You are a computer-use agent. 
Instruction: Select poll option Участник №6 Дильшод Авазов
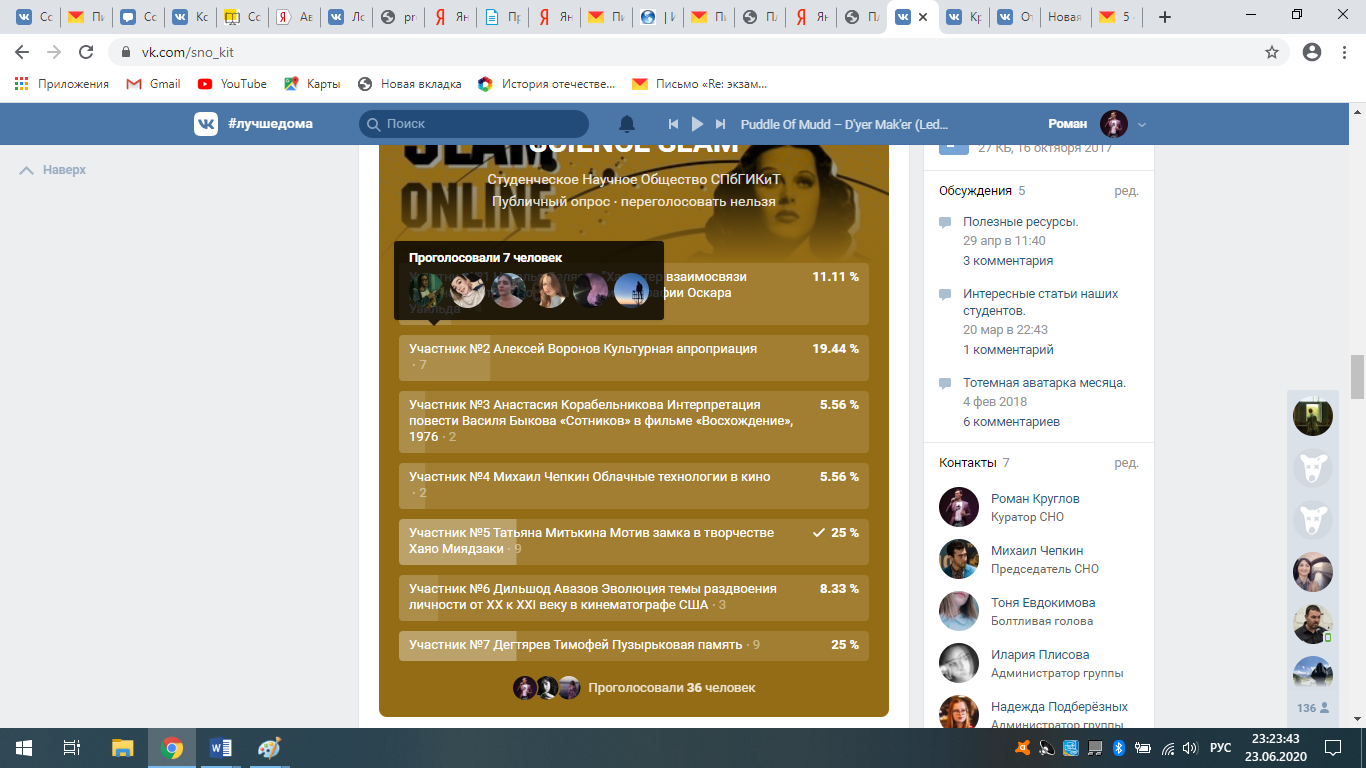coord(634,597)
